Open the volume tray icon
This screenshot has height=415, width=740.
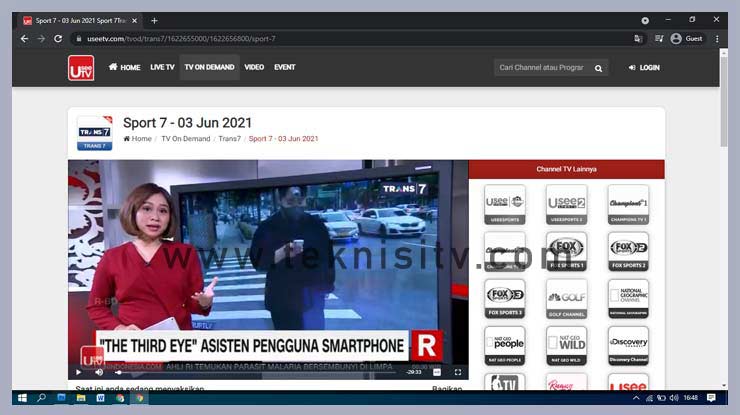[673, 398]
